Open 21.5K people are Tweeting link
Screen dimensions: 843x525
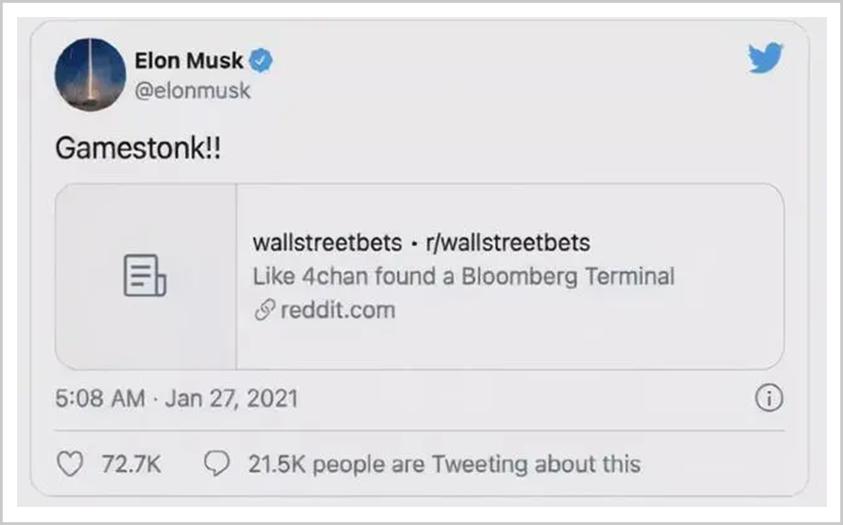click(442, 463)
